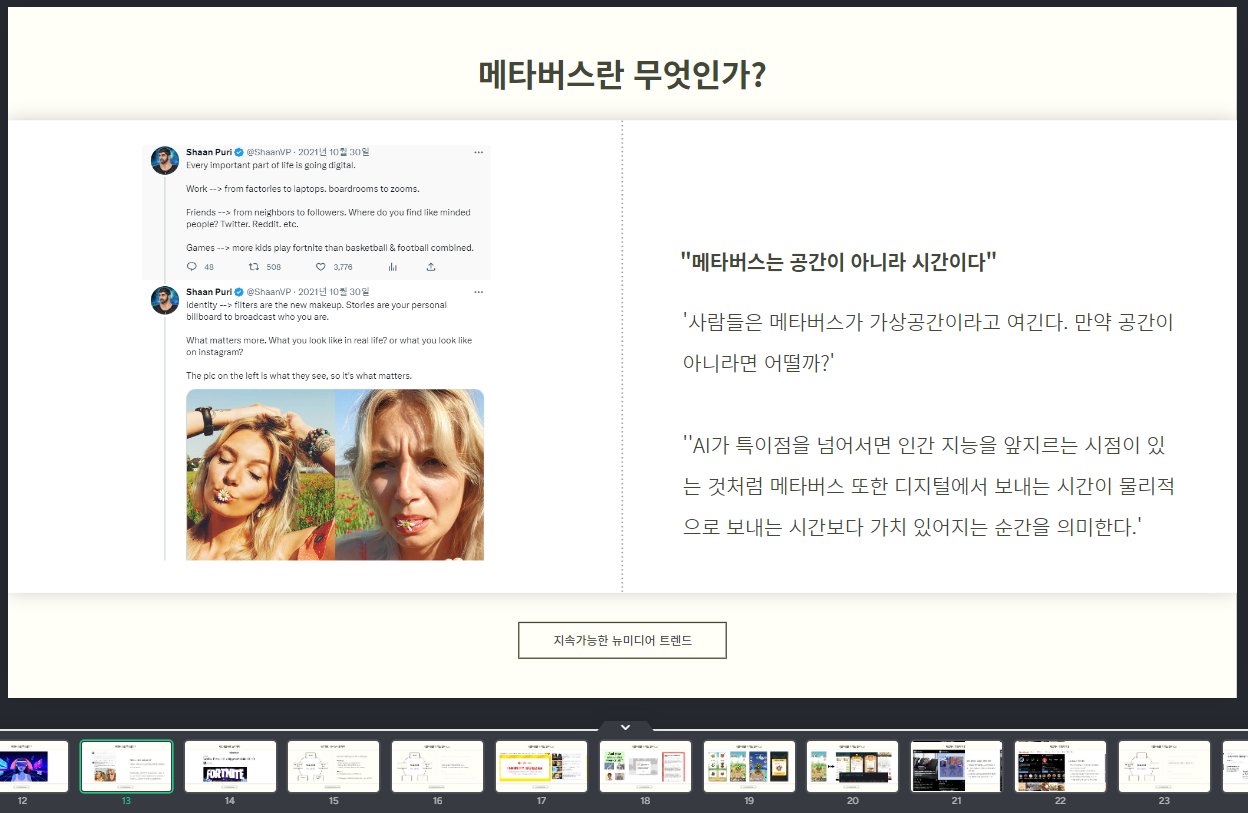Open slide 12 thumbnail
This screenshot has width=1248, height=813.
coord(33,767)
